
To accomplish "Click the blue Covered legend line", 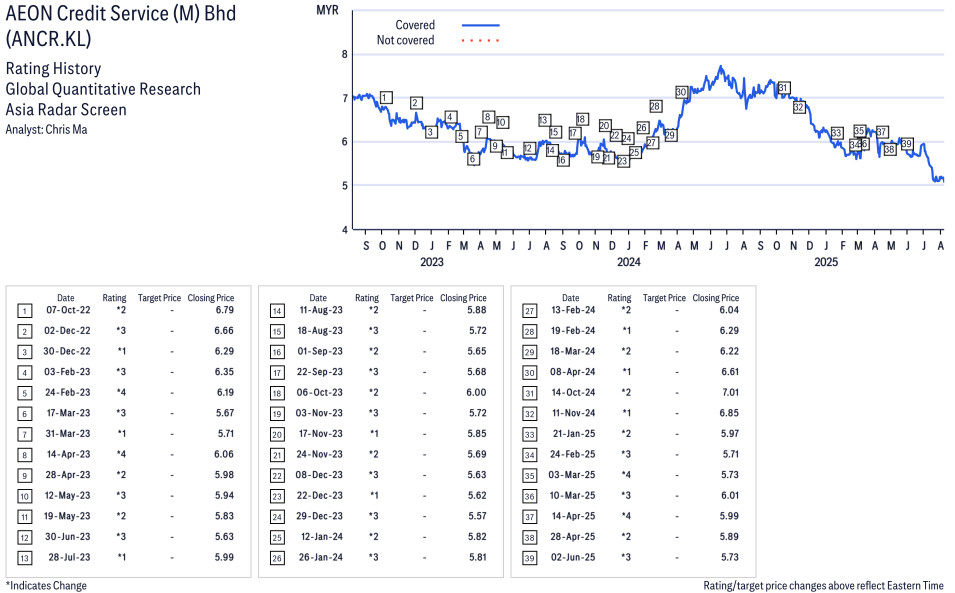I will tap(481, 26).
